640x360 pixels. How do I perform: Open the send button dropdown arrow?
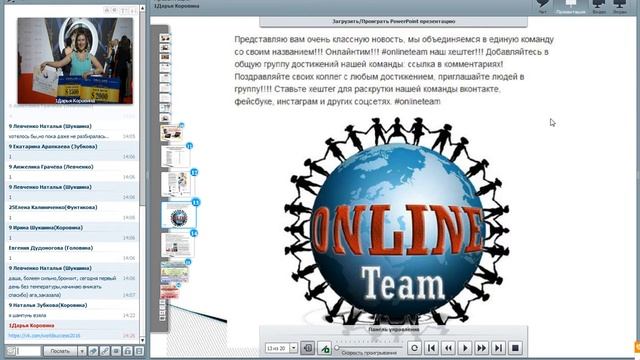click(x=82, y=351)
